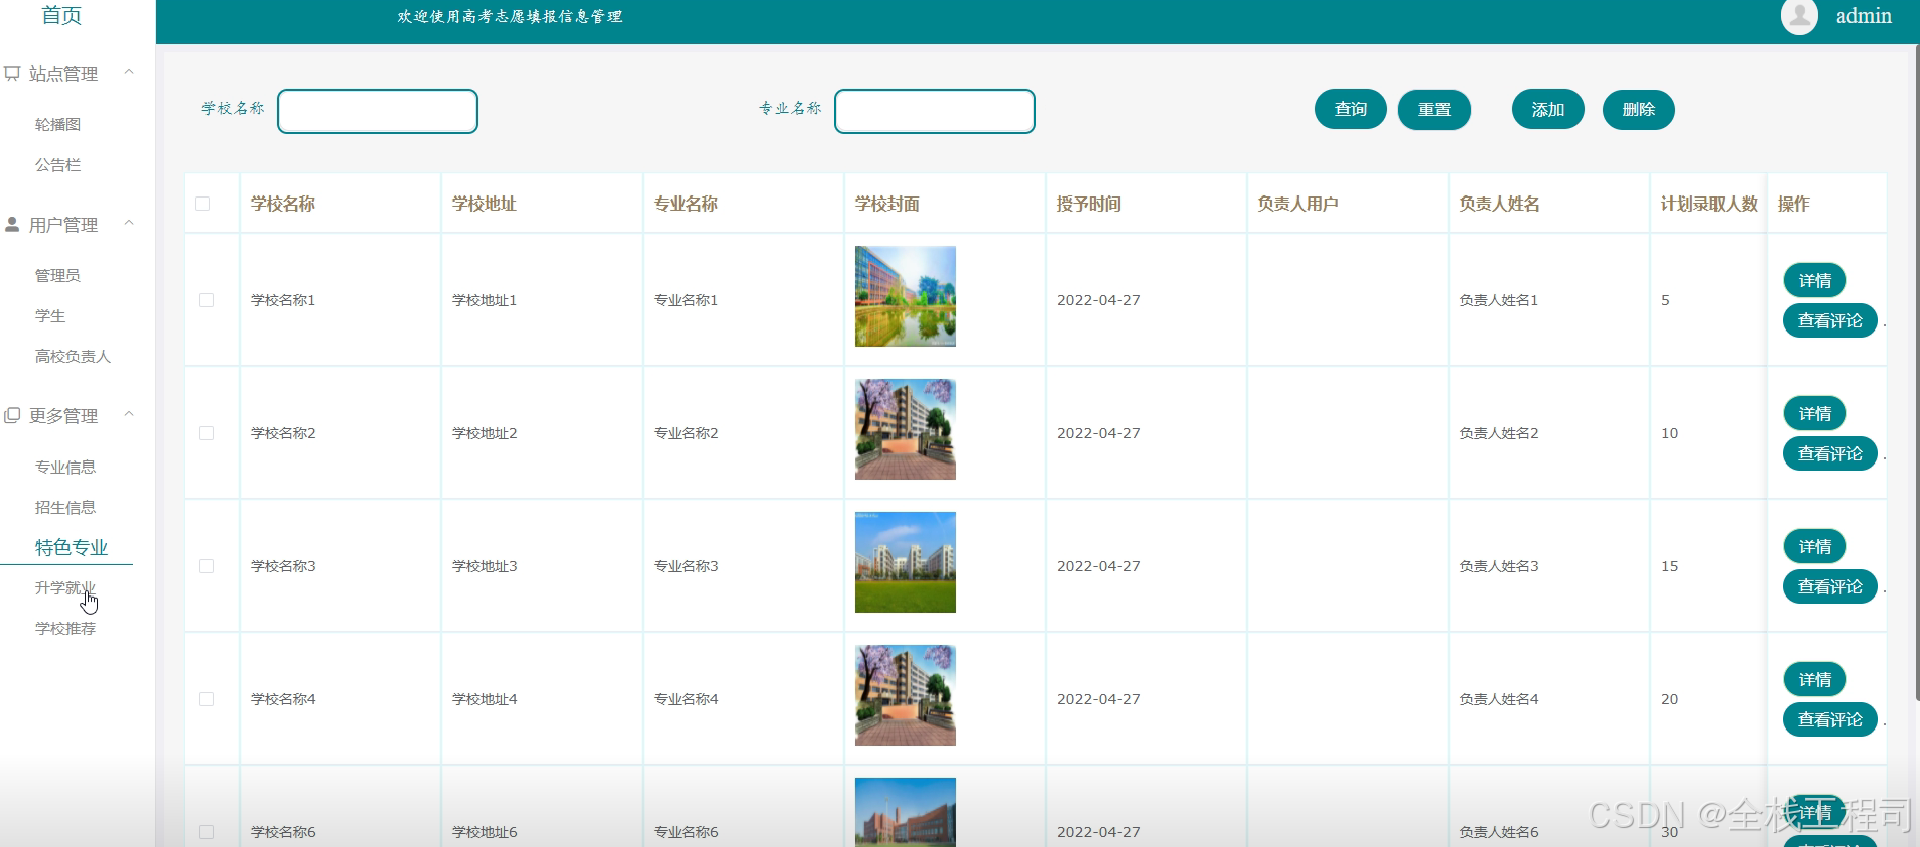
Task: Click the 学校地址 column header
Action: (x=484, y=204)
